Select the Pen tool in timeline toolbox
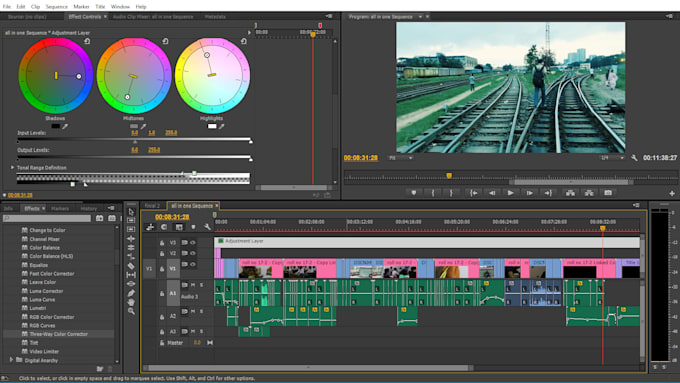 (x=131, y=293)
